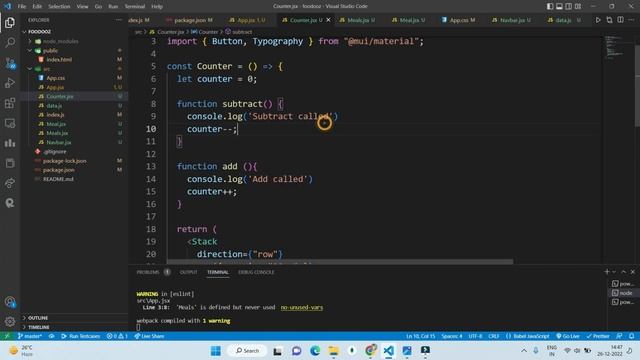Image resolution: width=640 pixels, height=360 pixels.
Task: Open the Source Control view
Action: (10, 63)
